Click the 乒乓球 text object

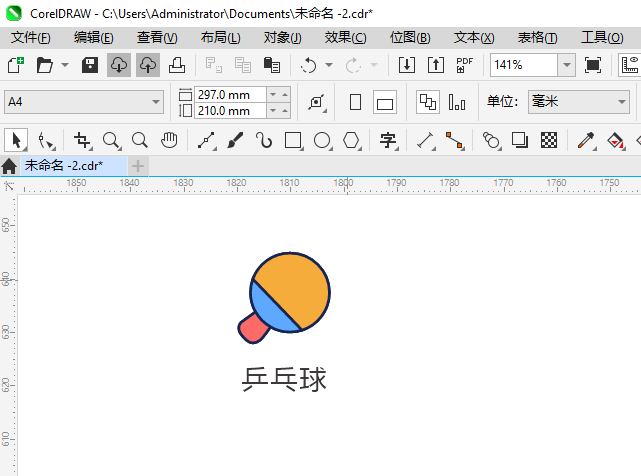[284, 379]
